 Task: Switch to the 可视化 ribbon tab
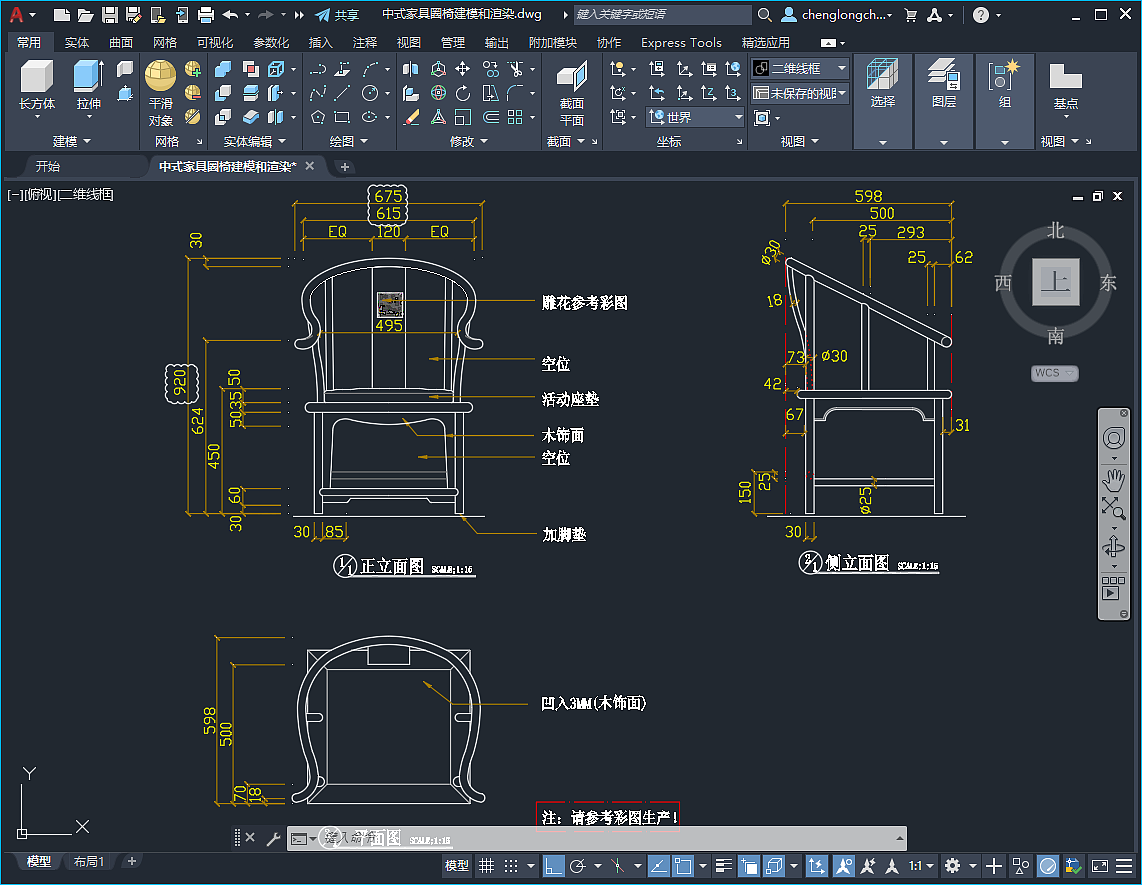click(x=215, y=42)
